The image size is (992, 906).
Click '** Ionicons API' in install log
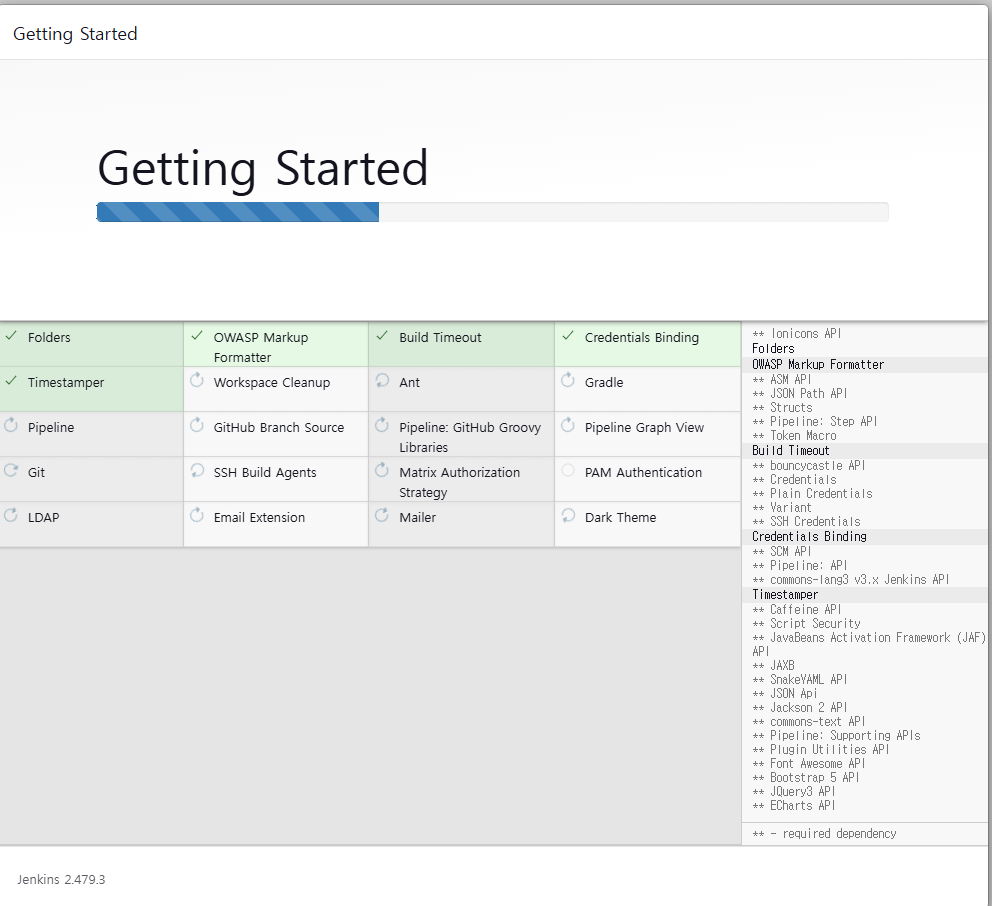[x=797, y=333]
